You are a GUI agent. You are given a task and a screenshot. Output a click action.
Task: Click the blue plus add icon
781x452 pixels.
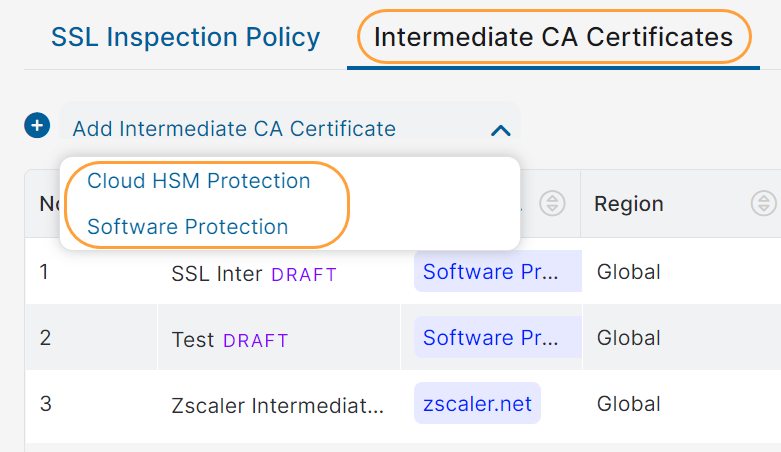click(37, 126)
